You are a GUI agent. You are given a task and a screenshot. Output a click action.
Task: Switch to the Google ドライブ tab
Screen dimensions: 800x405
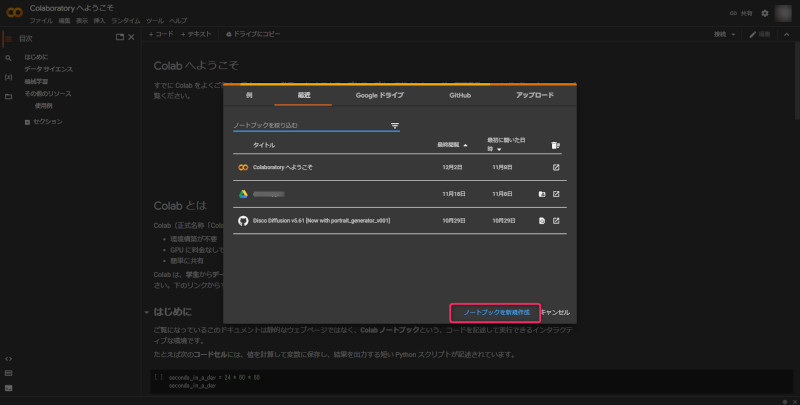pos(380,95)
